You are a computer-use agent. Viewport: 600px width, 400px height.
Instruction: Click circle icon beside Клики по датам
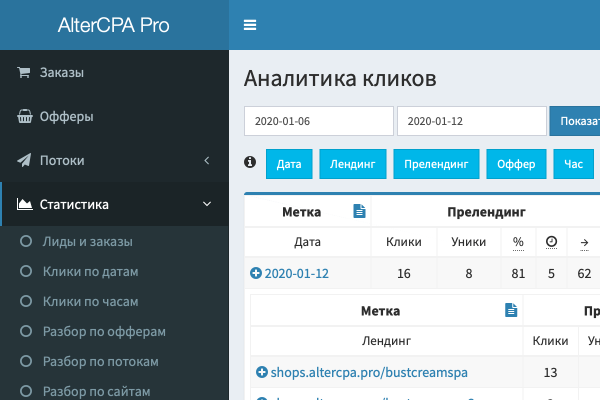coord(26,271)
